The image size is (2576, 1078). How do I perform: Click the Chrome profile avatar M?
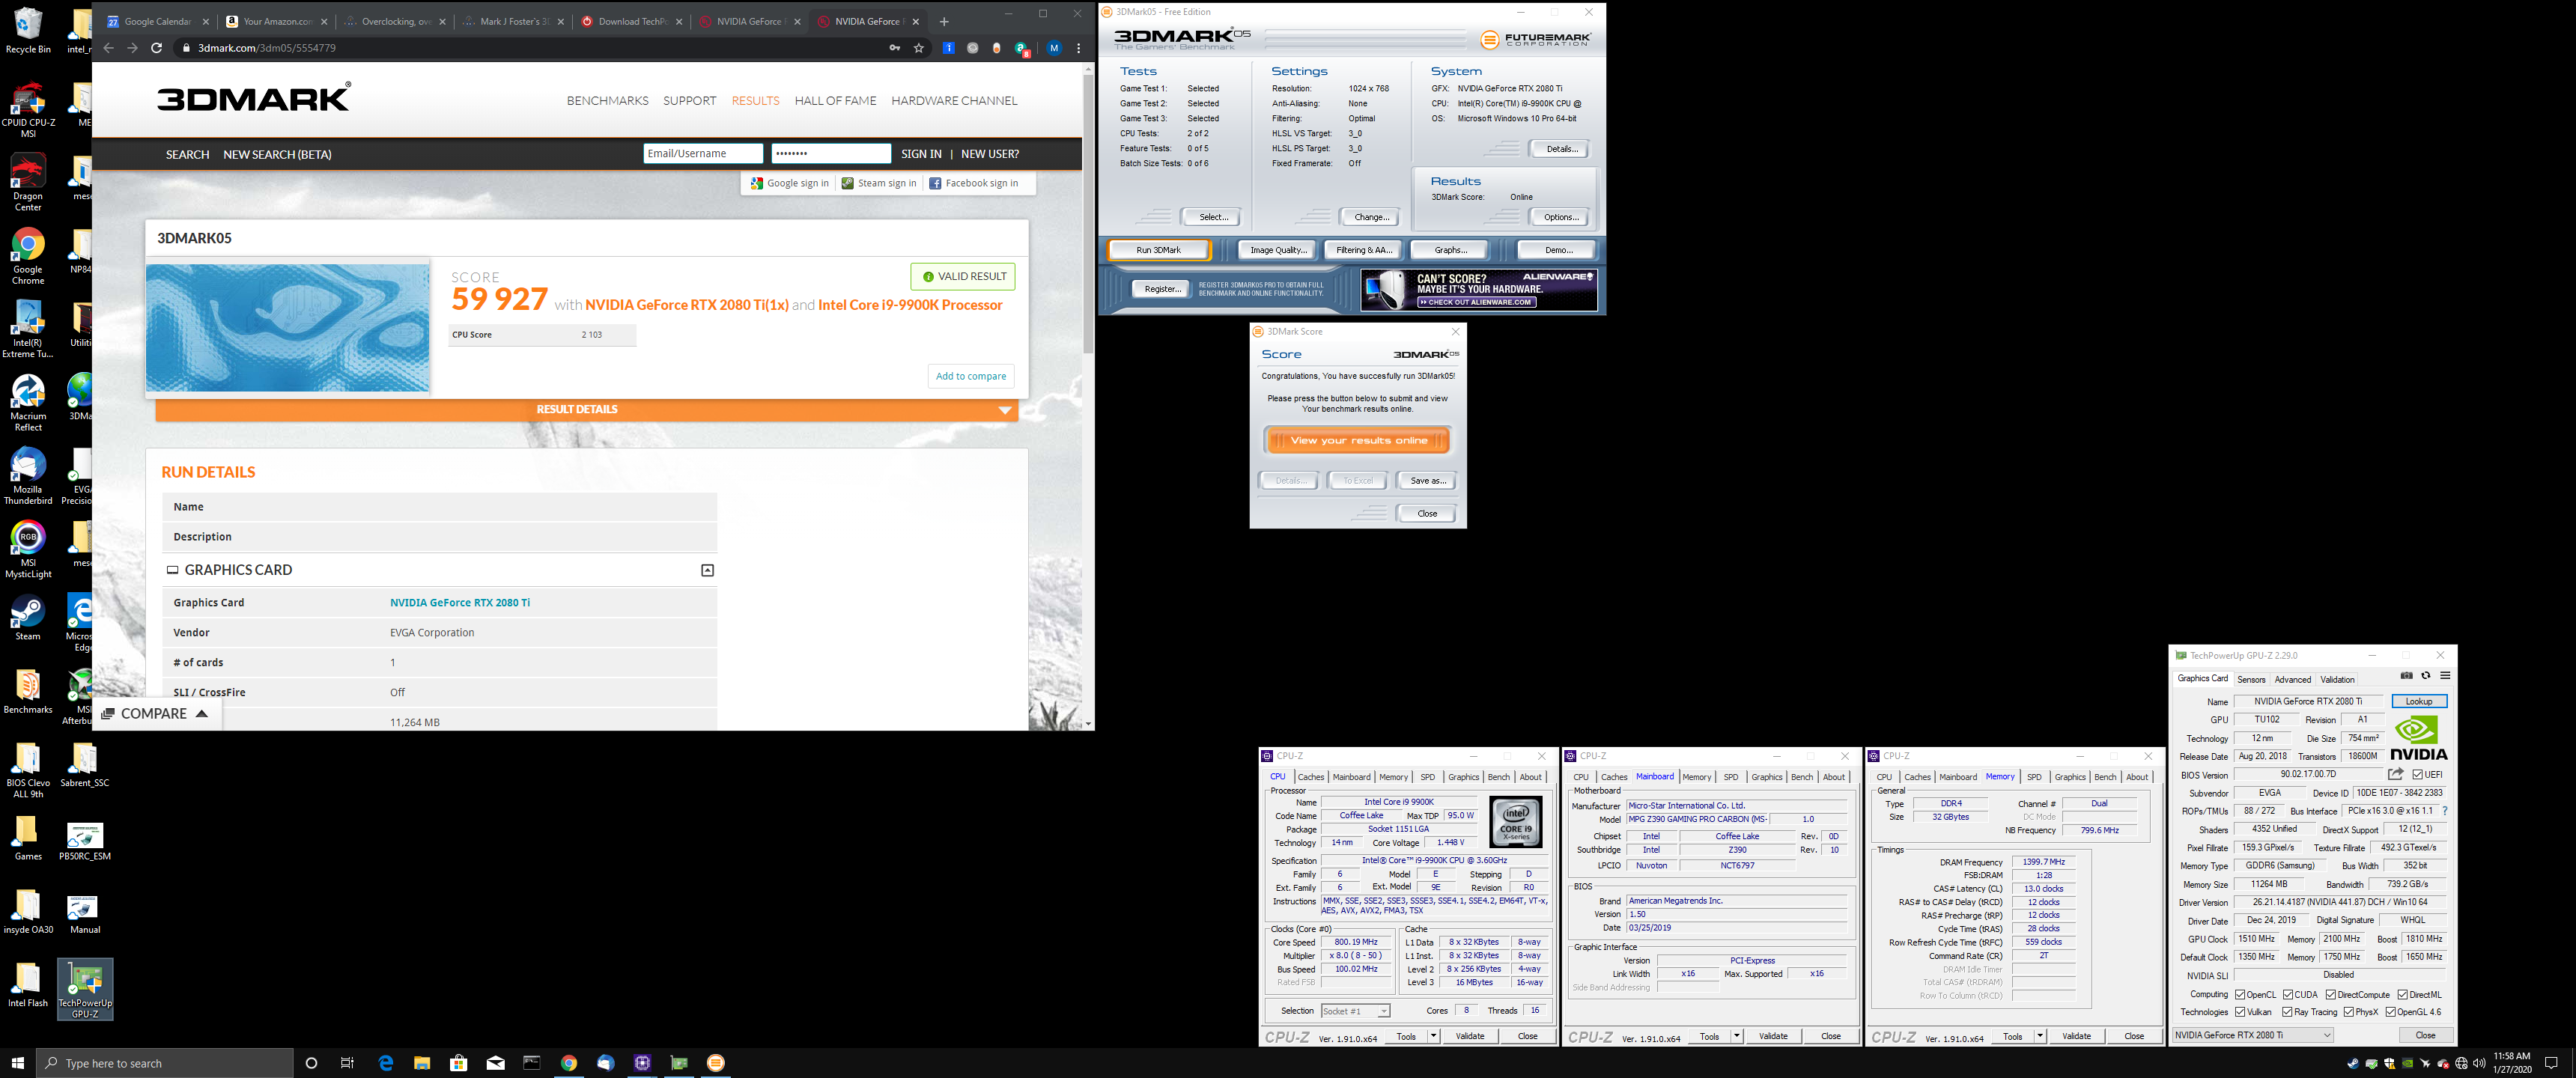pyautogui.click(x=1054, y=48)
